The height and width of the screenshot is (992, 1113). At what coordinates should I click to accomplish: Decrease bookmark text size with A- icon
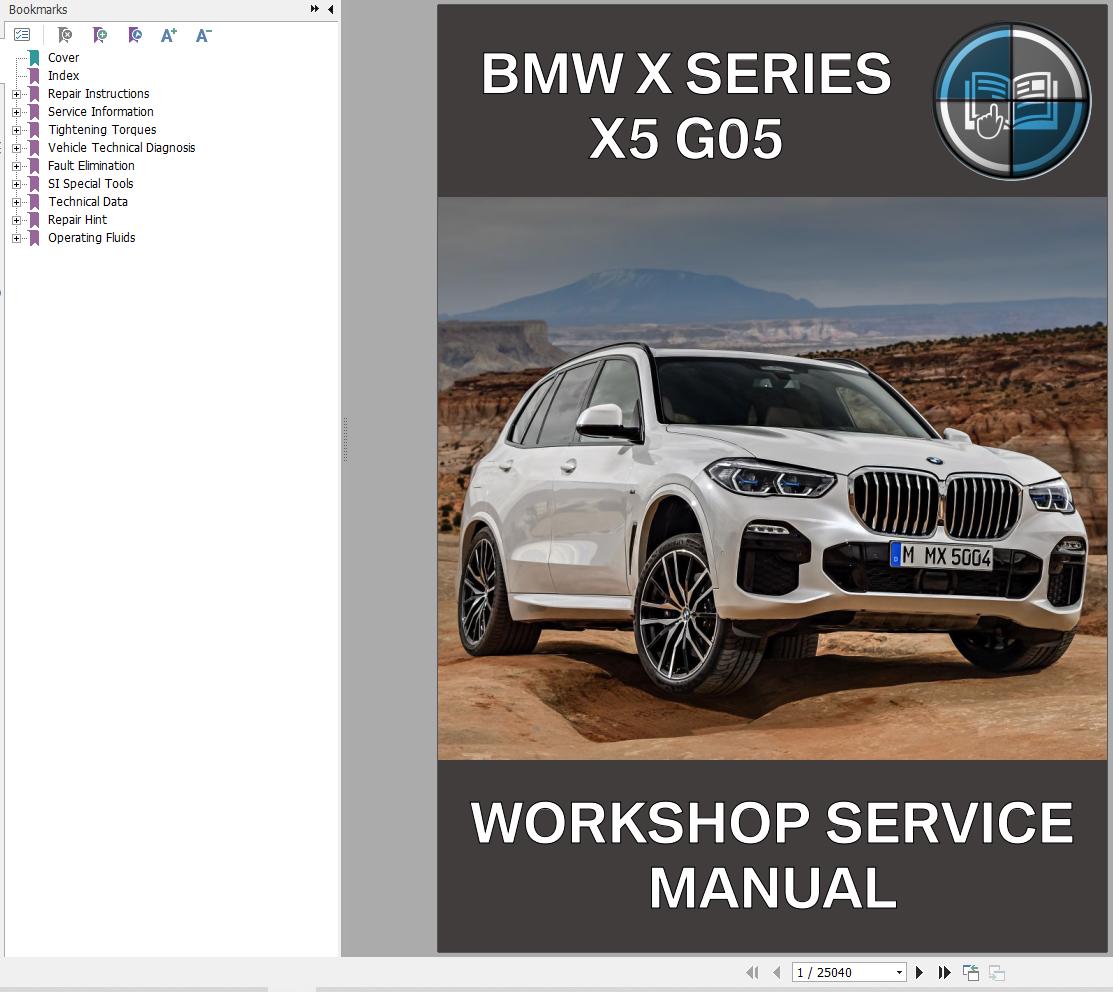[x=203, y=35]
